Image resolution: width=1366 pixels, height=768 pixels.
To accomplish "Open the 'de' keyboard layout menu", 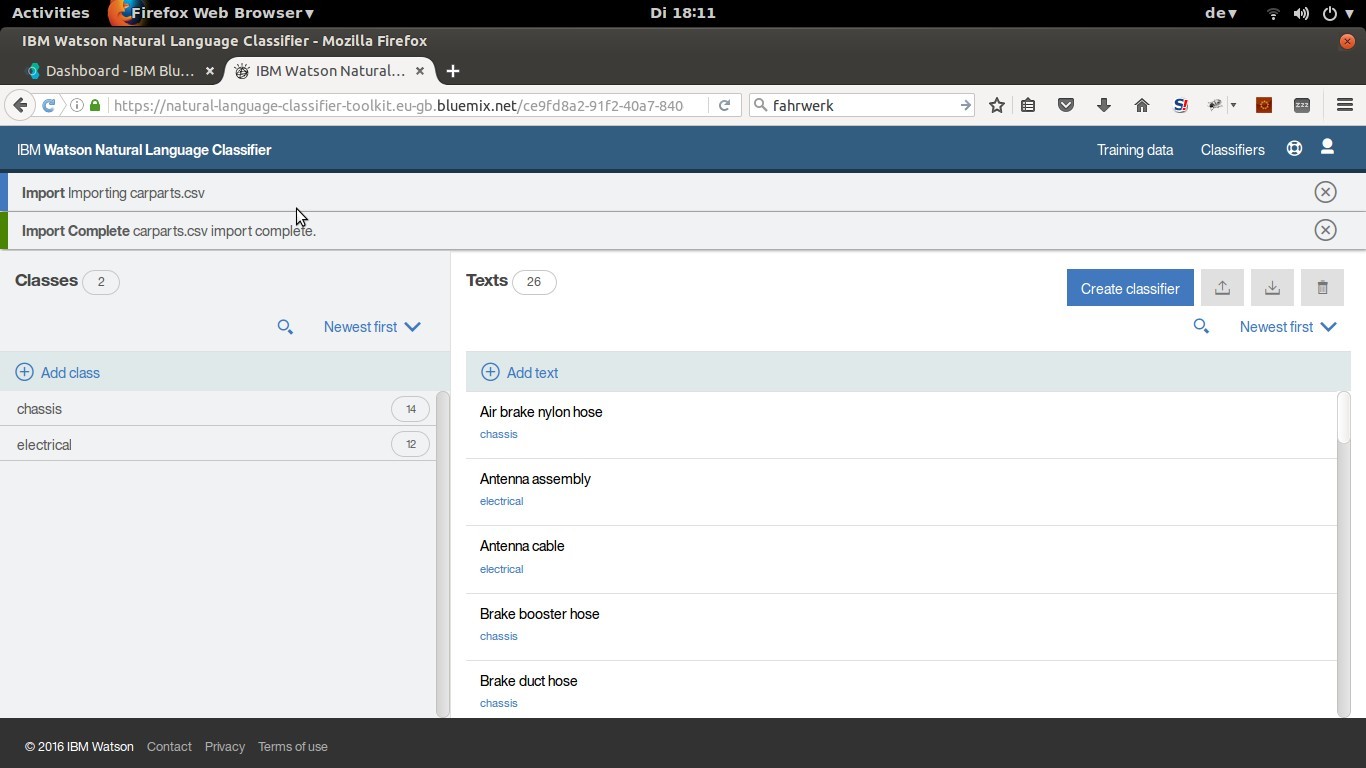I will [x=1220, y=13].
